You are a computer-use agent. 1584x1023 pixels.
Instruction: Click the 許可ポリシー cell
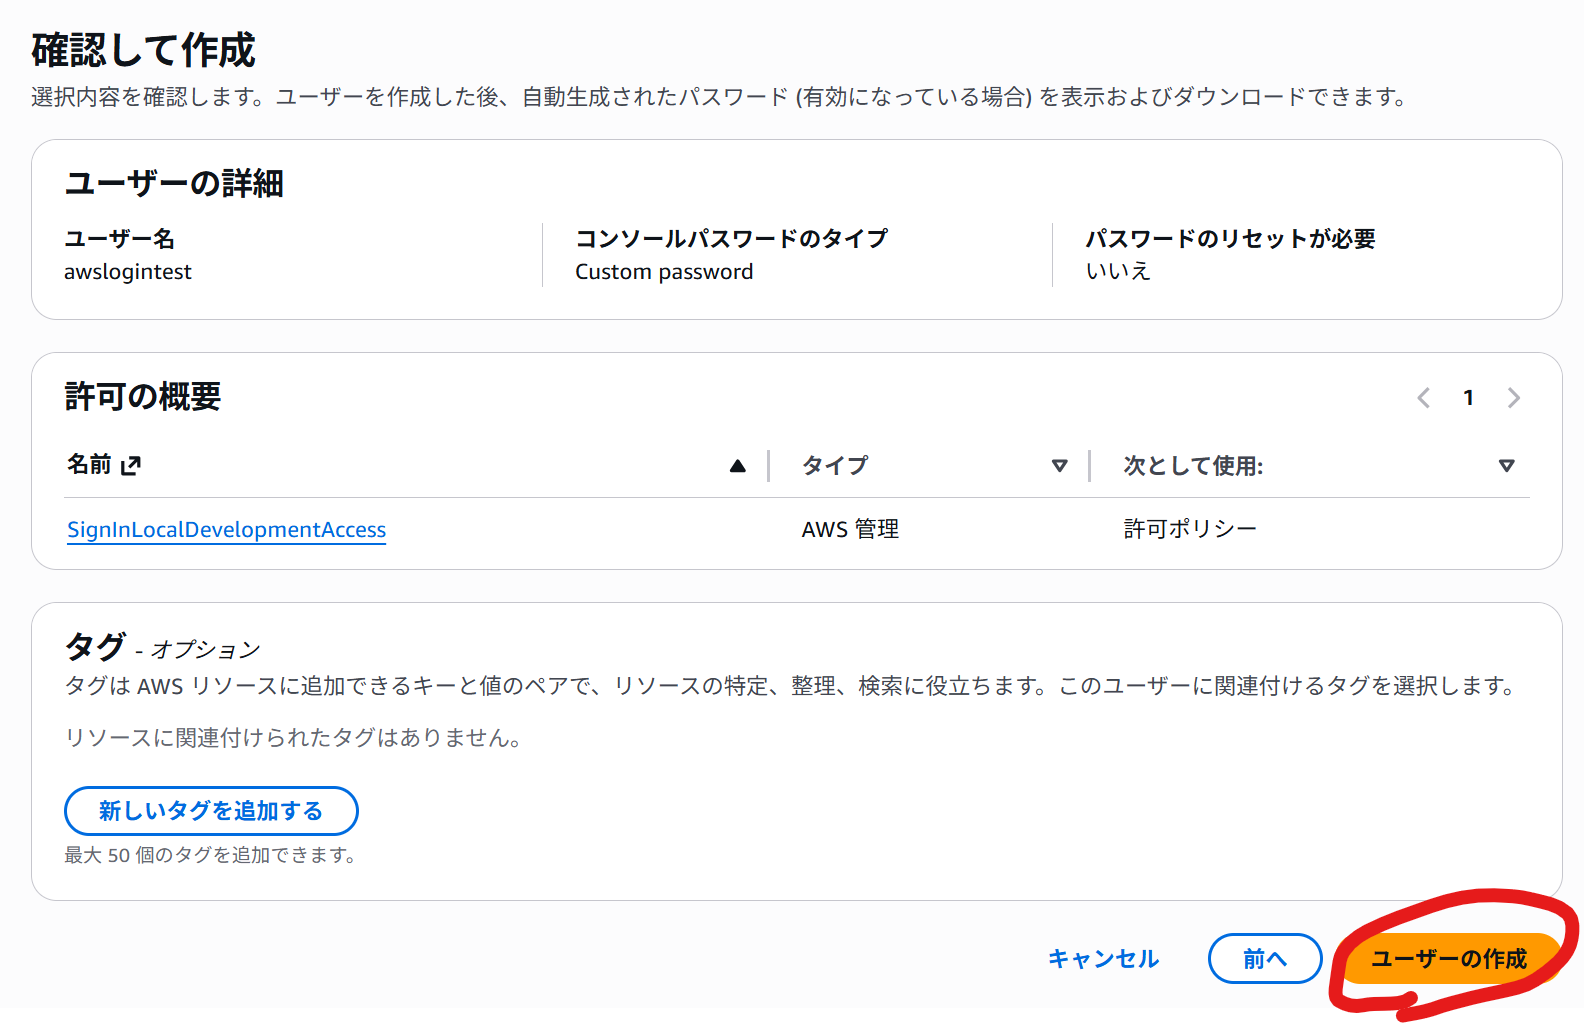tap(1190, 528)
